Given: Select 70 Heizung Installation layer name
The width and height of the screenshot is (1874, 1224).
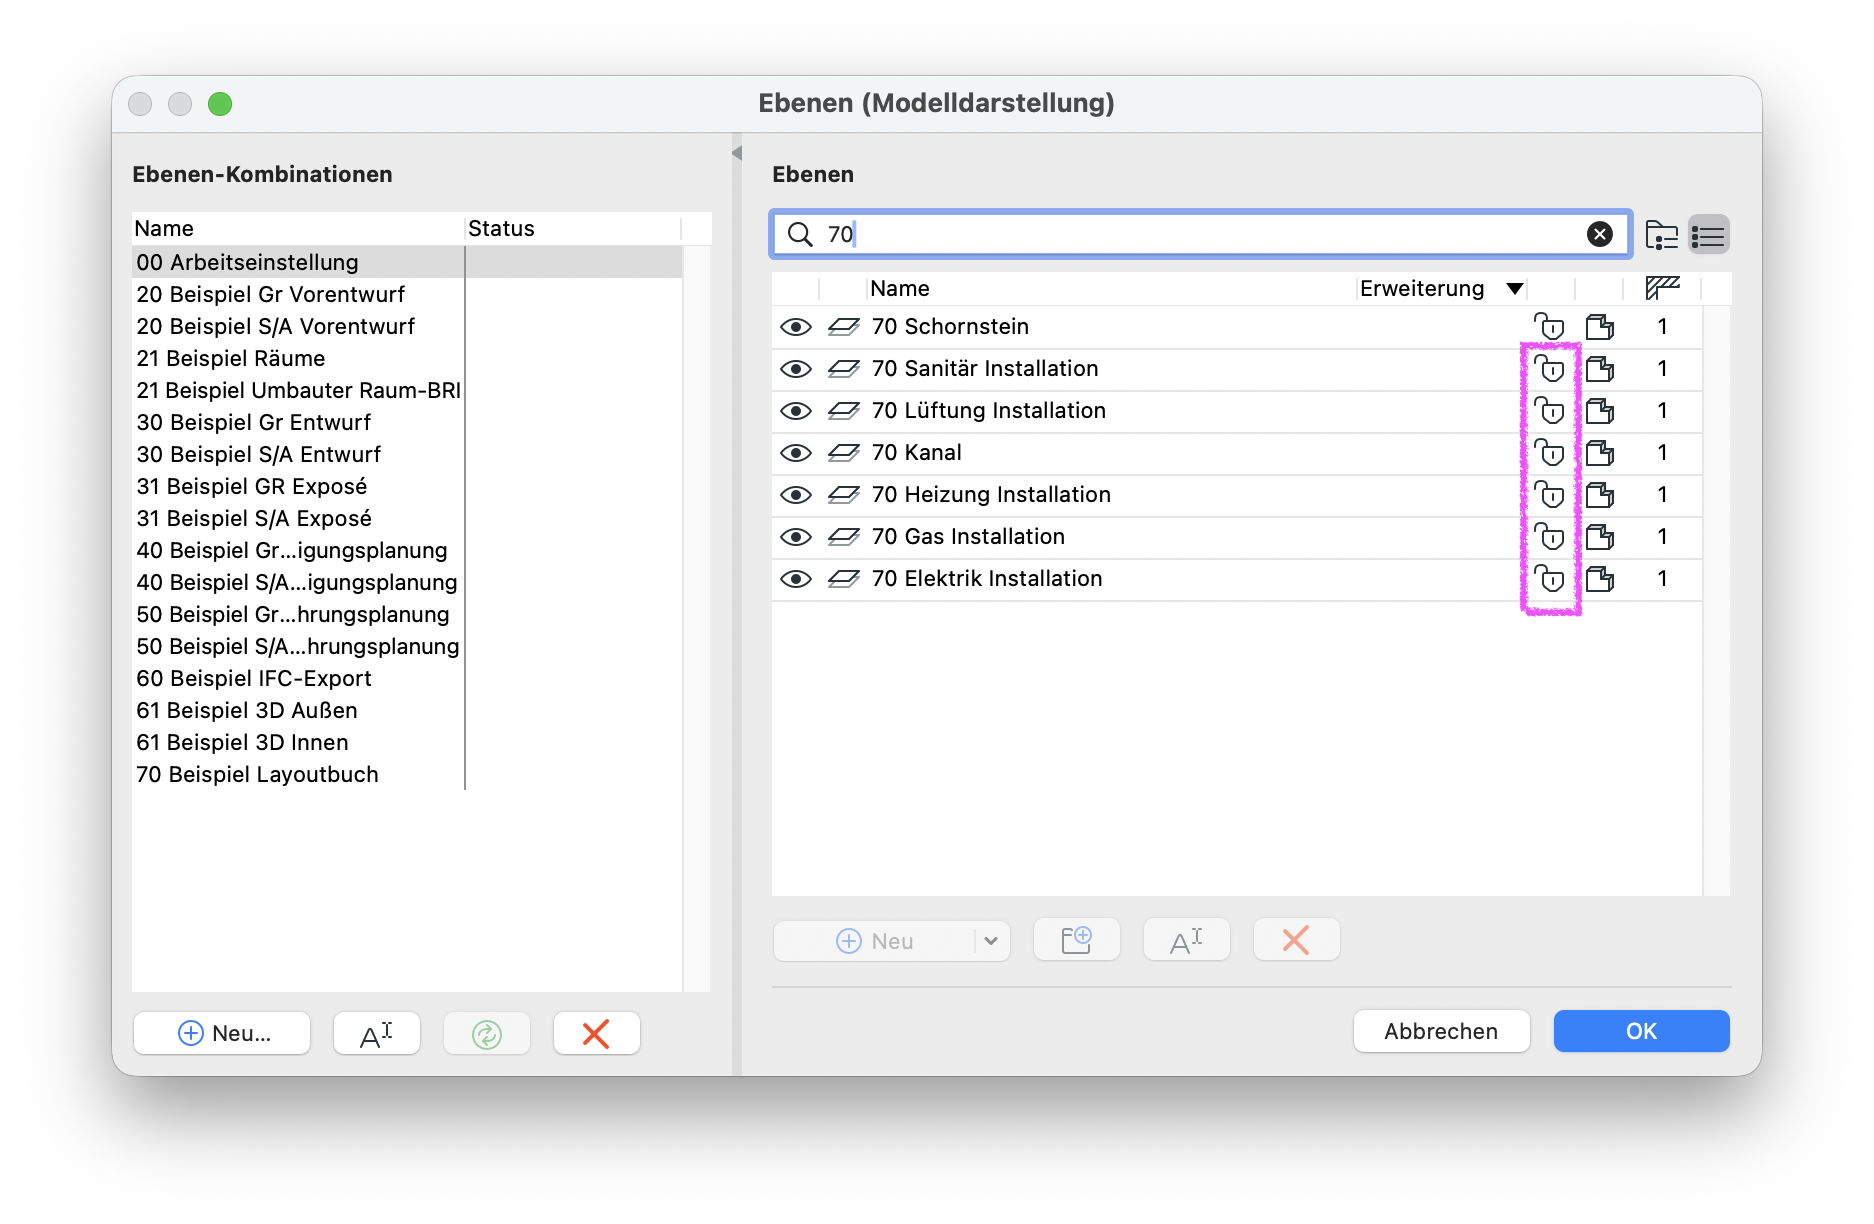Looking at the screenshot, I should [991, 495].
